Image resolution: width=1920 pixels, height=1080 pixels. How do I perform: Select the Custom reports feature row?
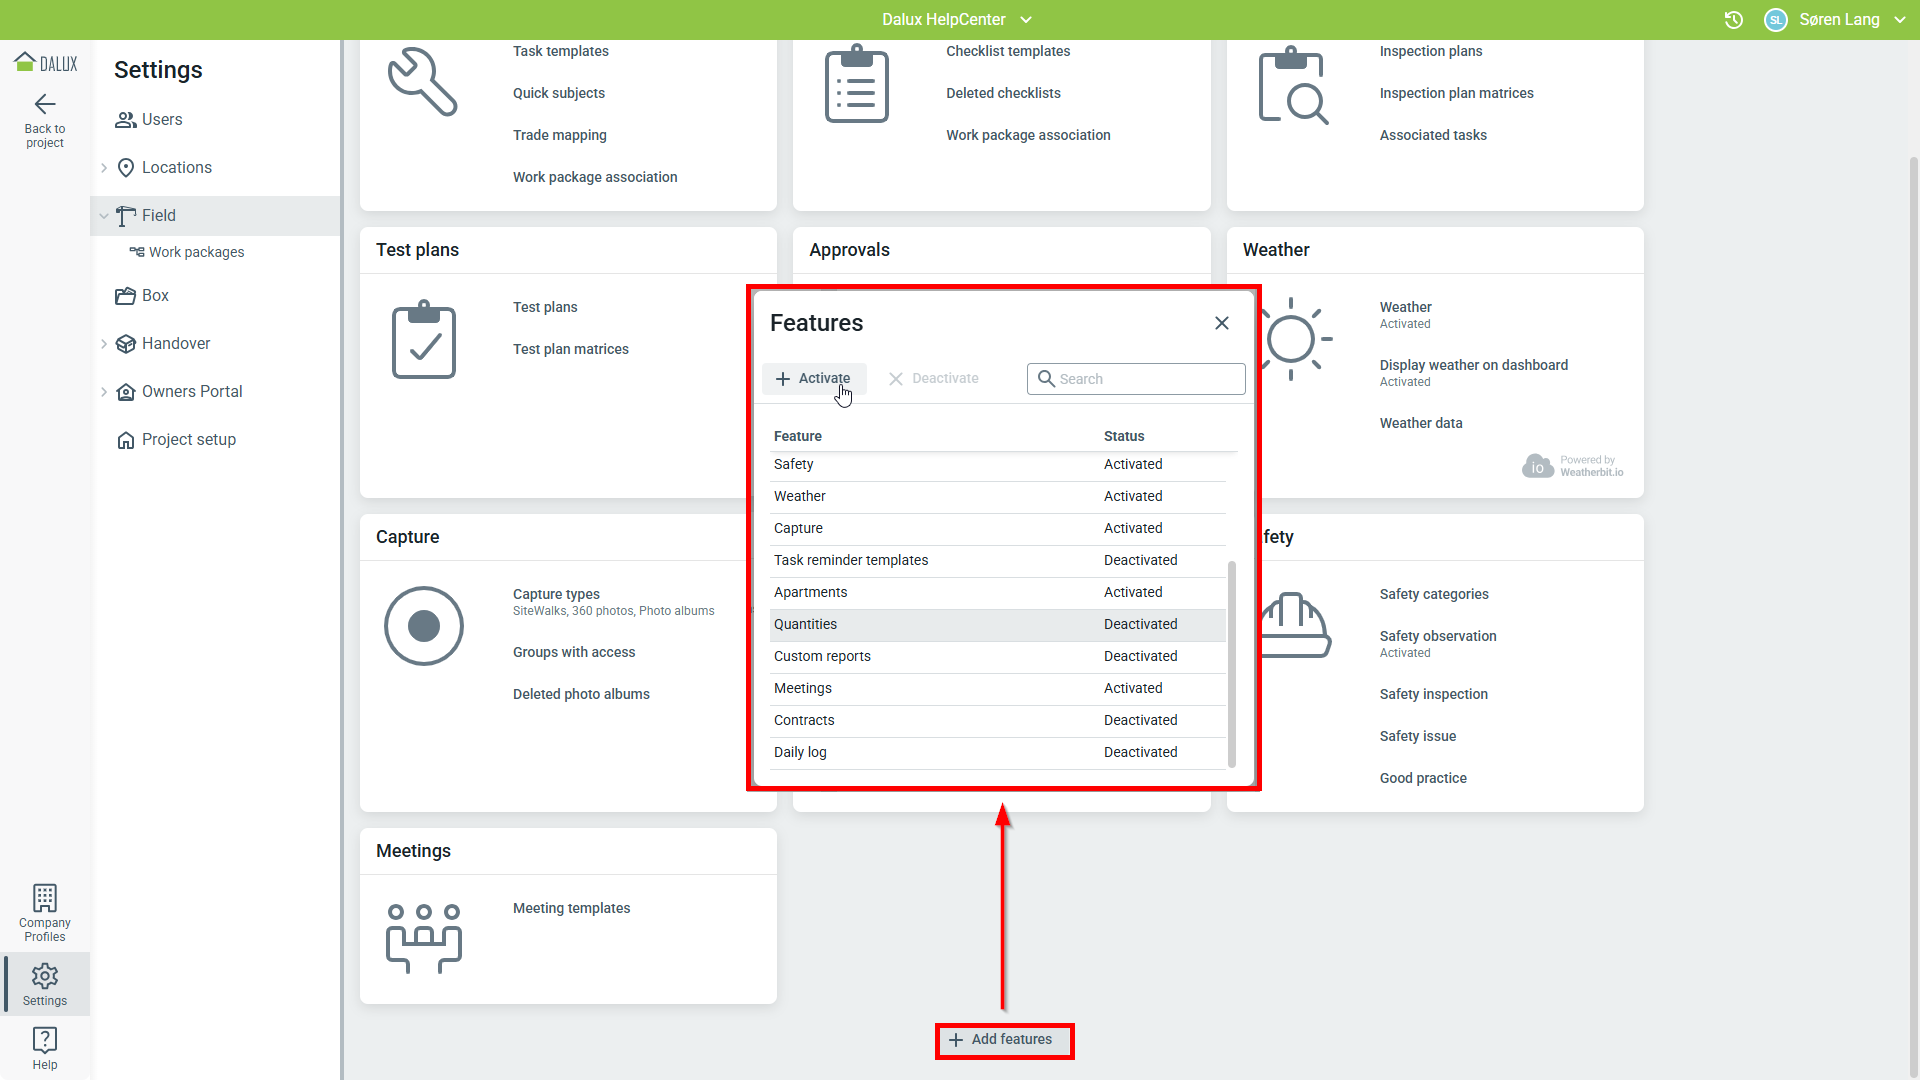point(822,657)
